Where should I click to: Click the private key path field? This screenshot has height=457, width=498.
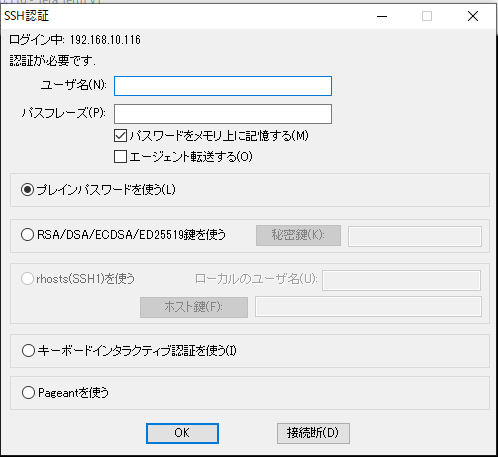pos(415,236)
